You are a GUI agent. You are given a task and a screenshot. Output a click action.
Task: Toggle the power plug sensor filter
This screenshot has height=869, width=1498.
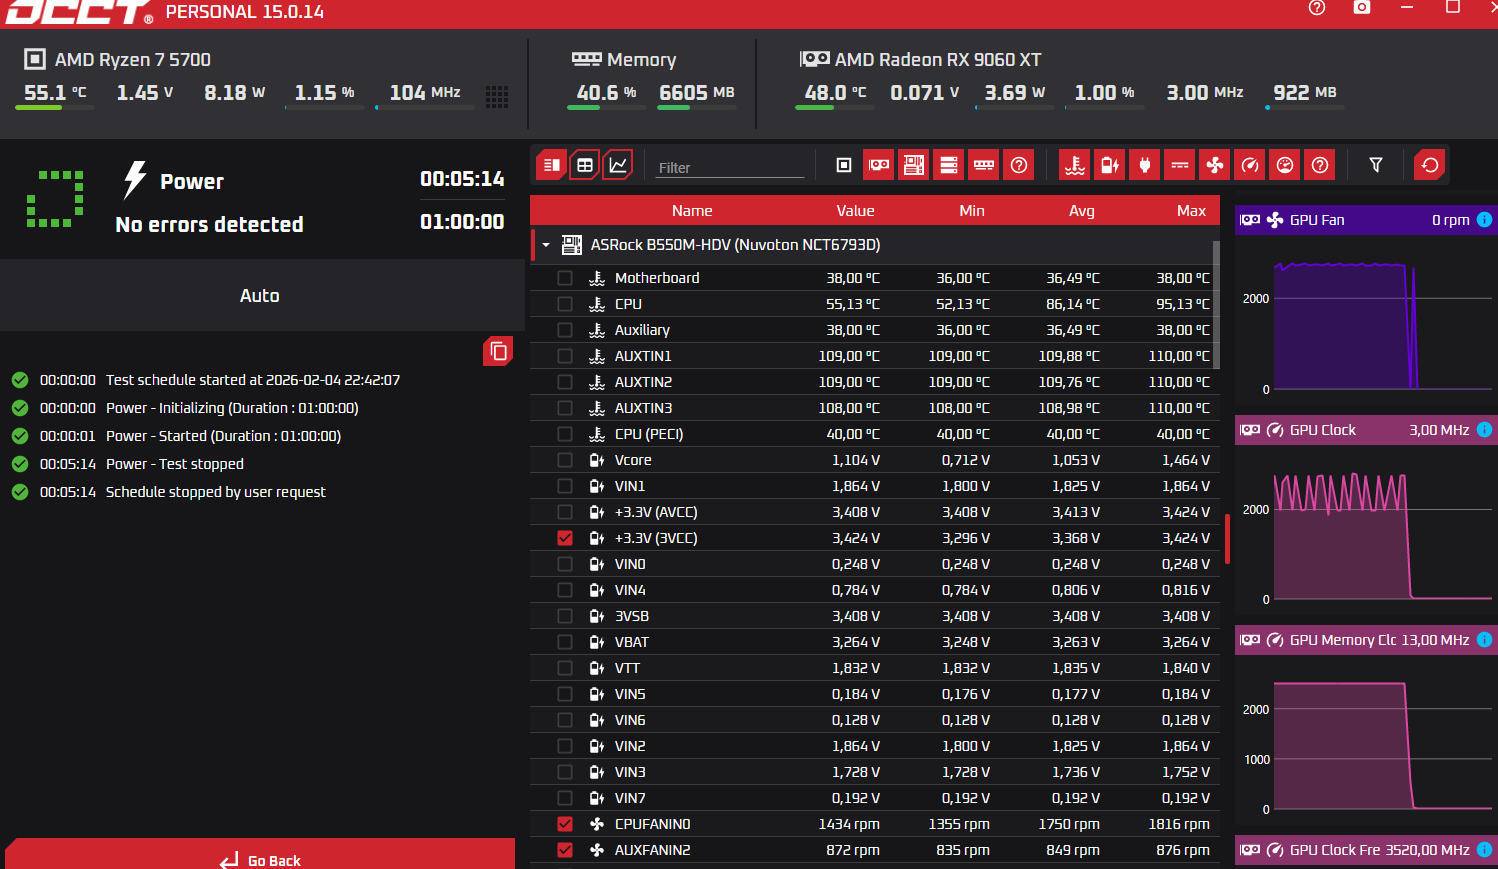[x=1145, y=165]
